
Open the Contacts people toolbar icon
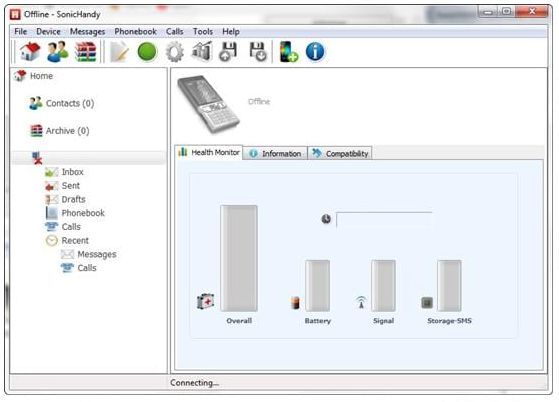pos(57,52)
